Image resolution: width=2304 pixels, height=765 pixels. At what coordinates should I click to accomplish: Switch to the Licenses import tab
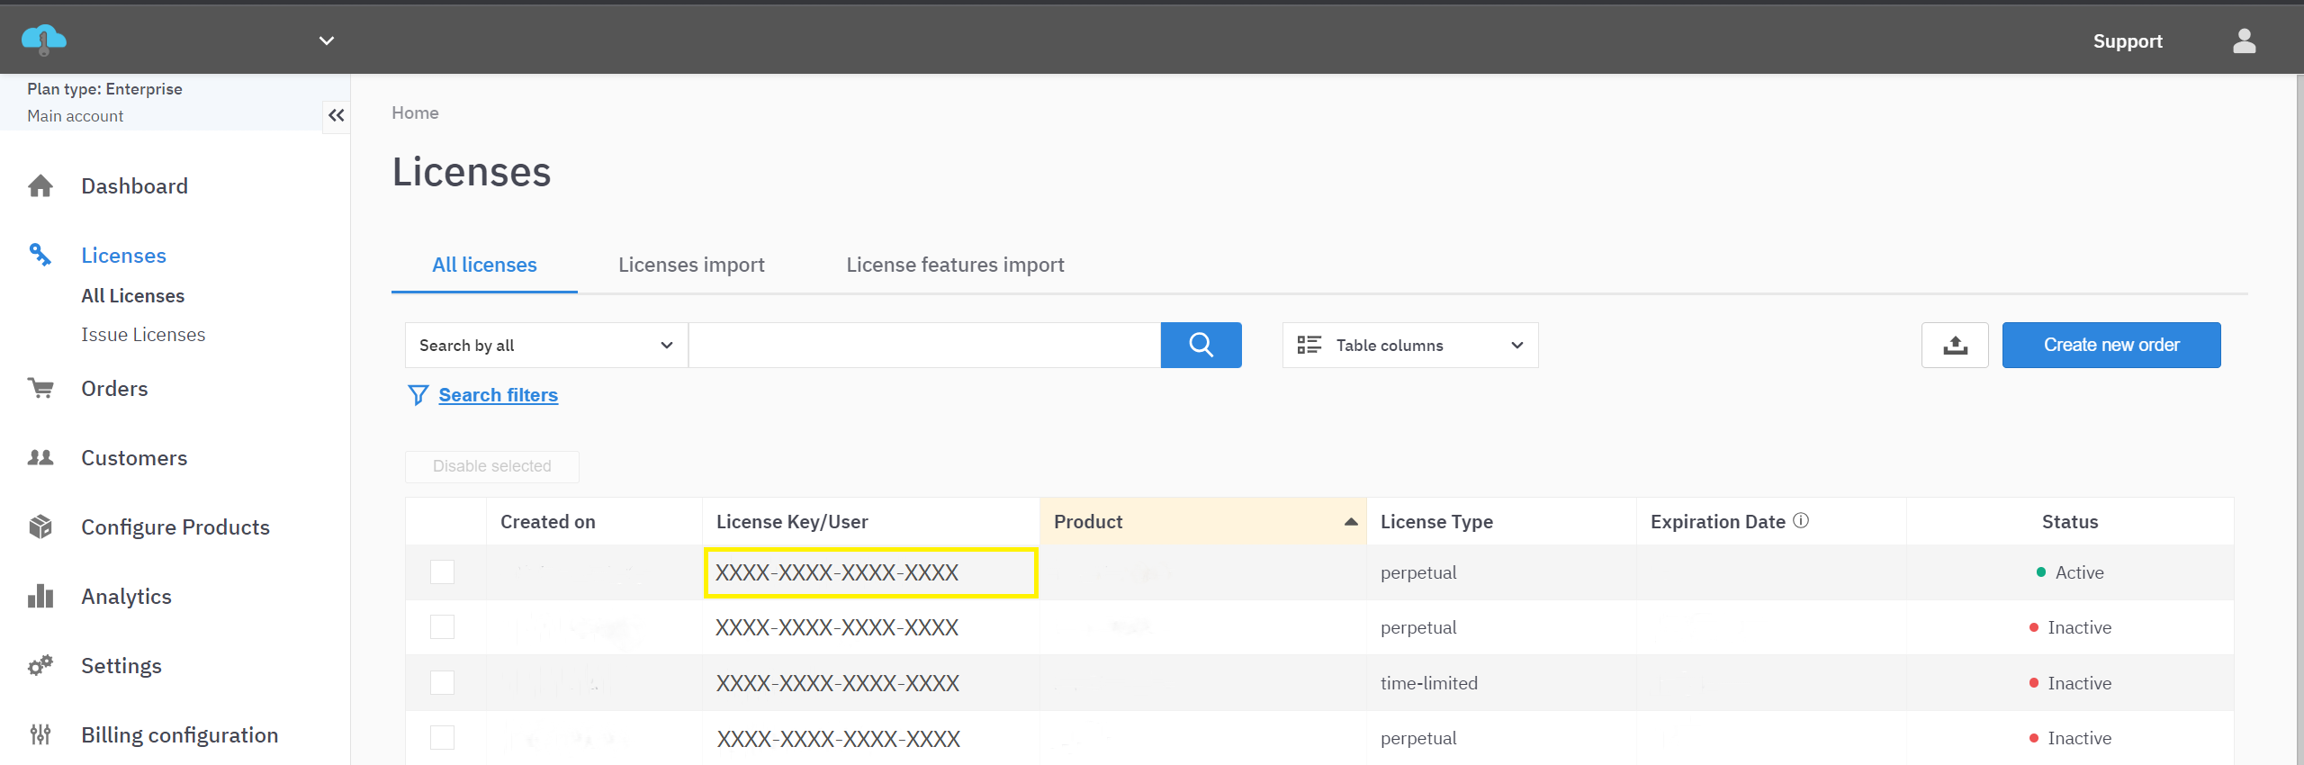coord(691,265)
